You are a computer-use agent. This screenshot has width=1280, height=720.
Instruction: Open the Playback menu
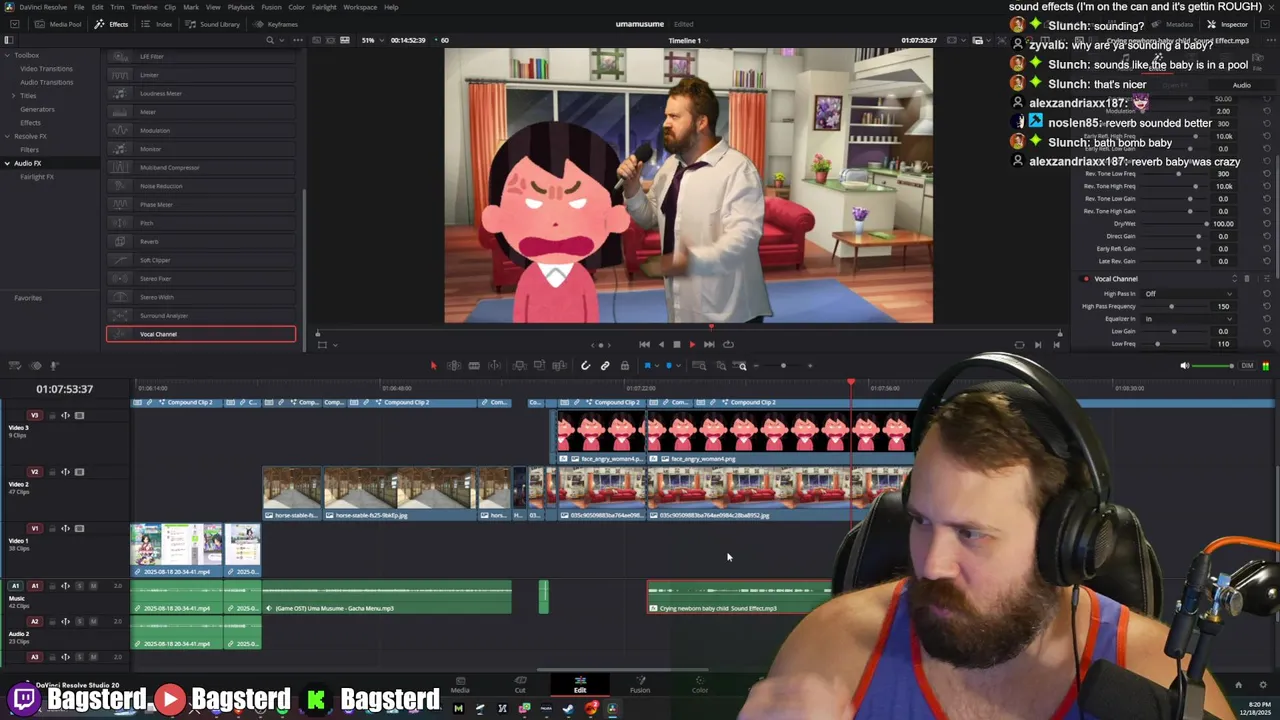pos(241,7)
